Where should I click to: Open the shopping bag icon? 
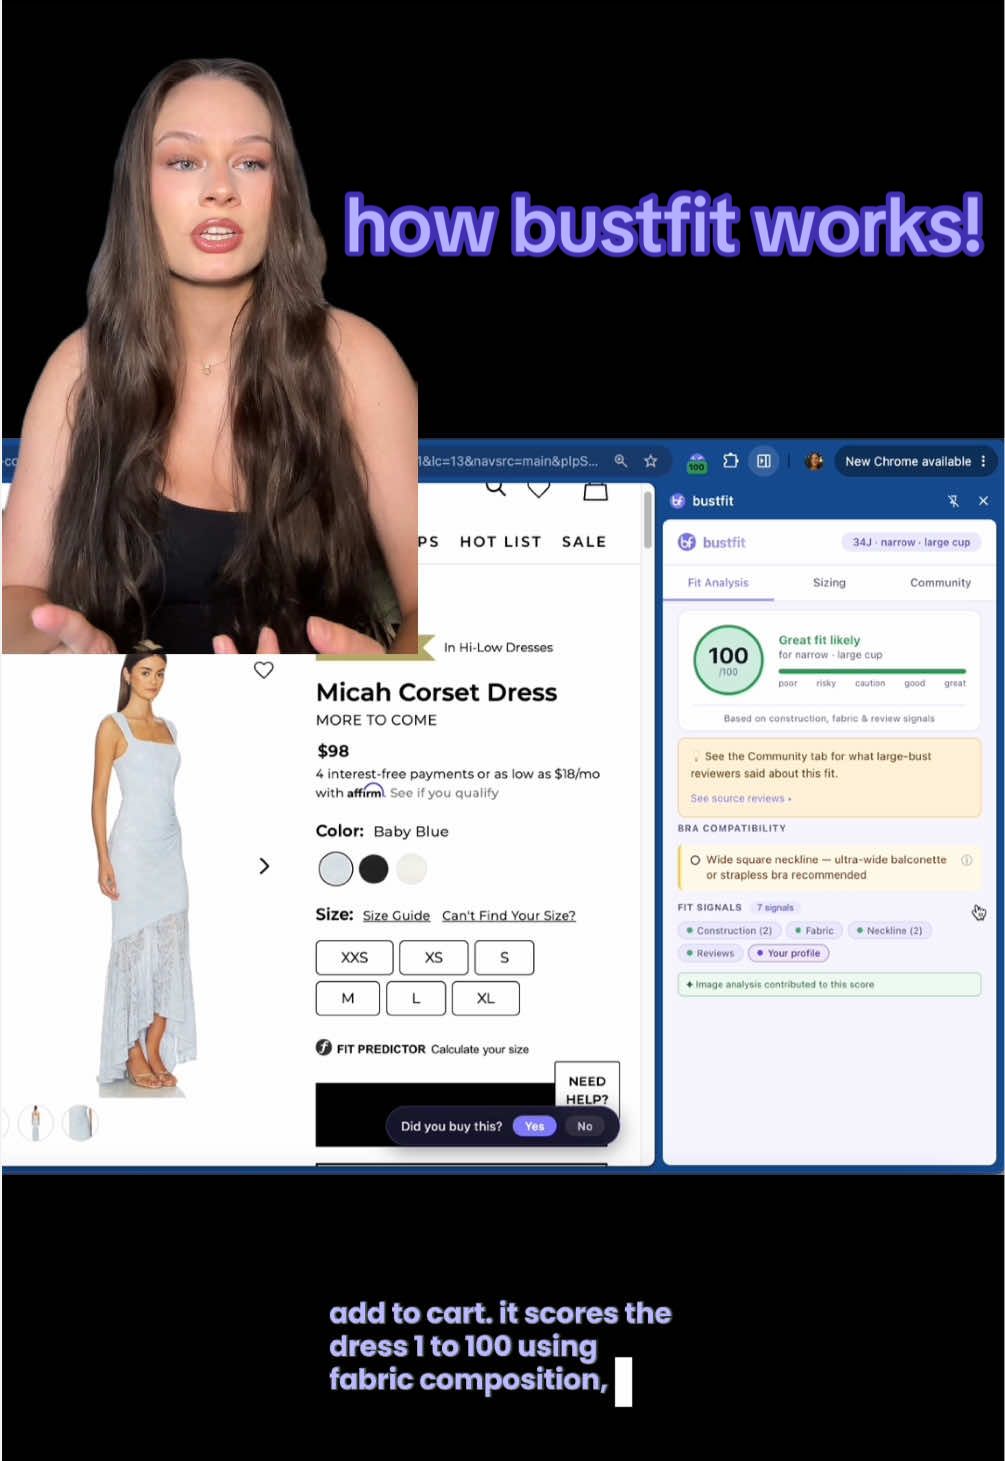click(595, 490)
